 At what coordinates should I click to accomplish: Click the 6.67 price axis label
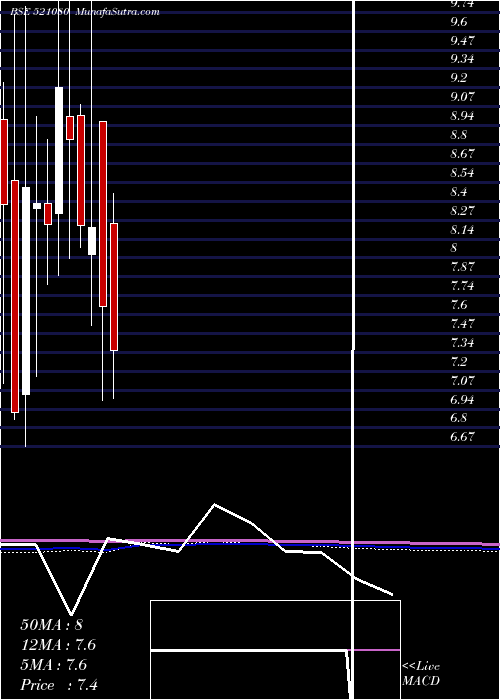(462, 437)
